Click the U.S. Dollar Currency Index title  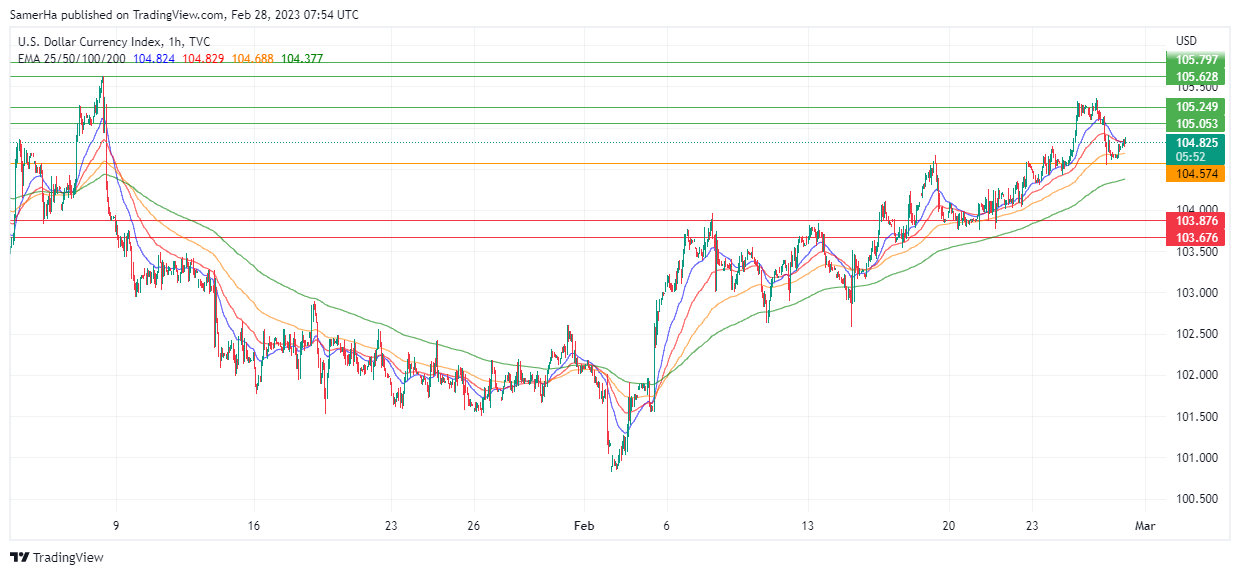point(113,41)
